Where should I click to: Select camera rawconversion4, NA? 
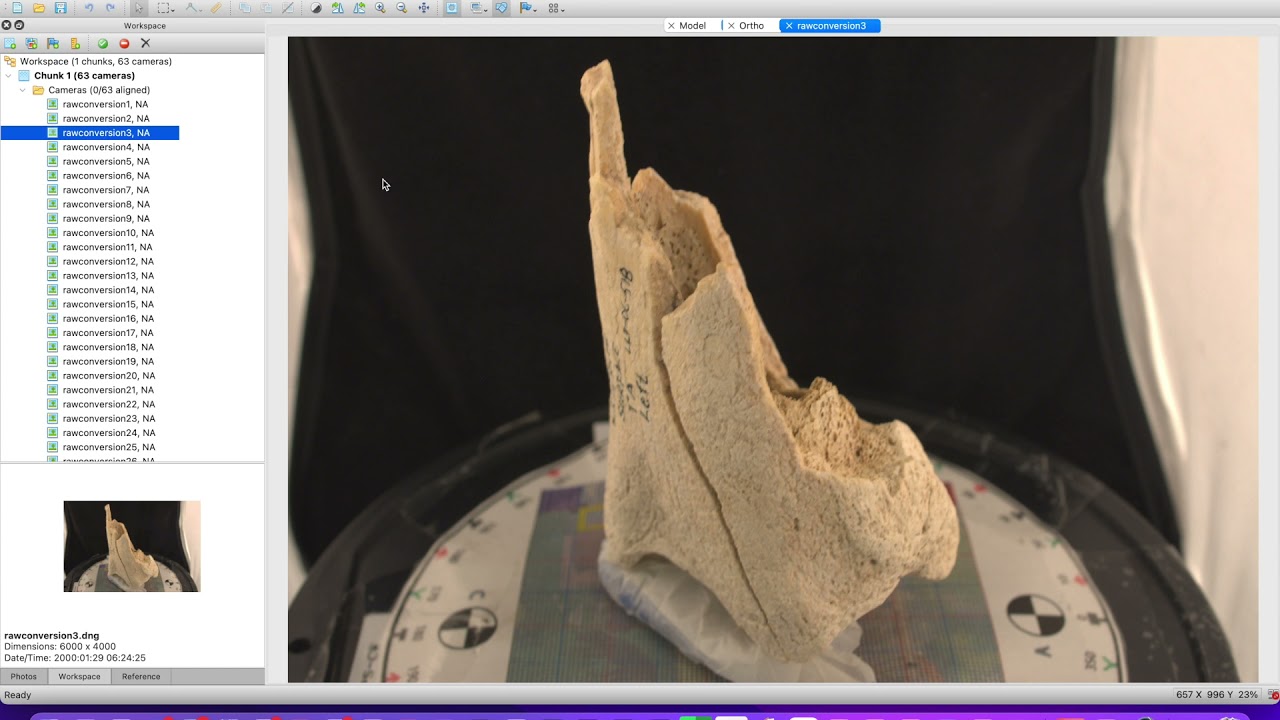click(x=106, y=147)
